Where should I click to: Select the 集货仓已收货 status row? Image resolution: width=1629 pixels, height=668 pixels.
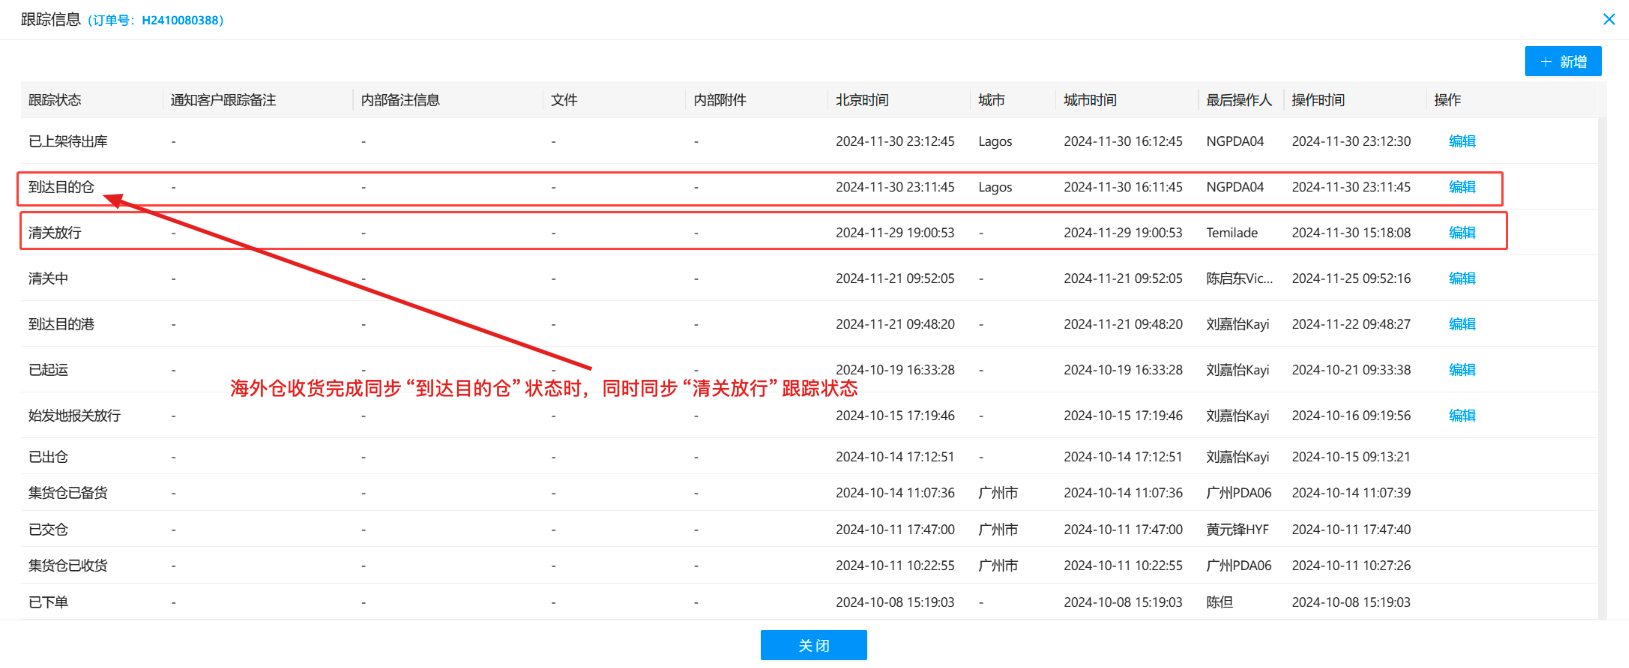coord(68,566)
